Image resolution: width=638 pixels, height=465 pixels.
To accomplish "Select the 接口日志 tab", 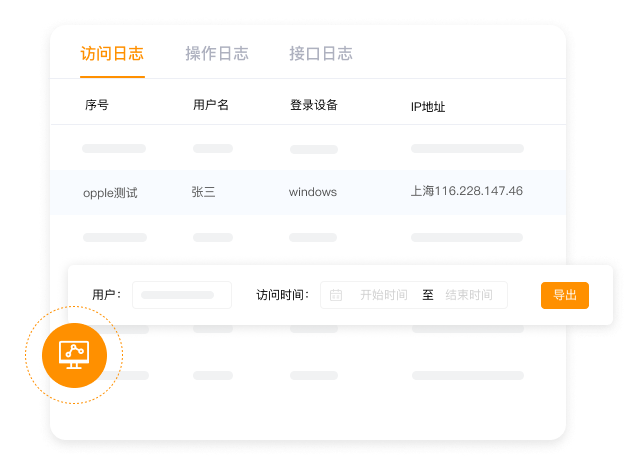I will [320, 54].
